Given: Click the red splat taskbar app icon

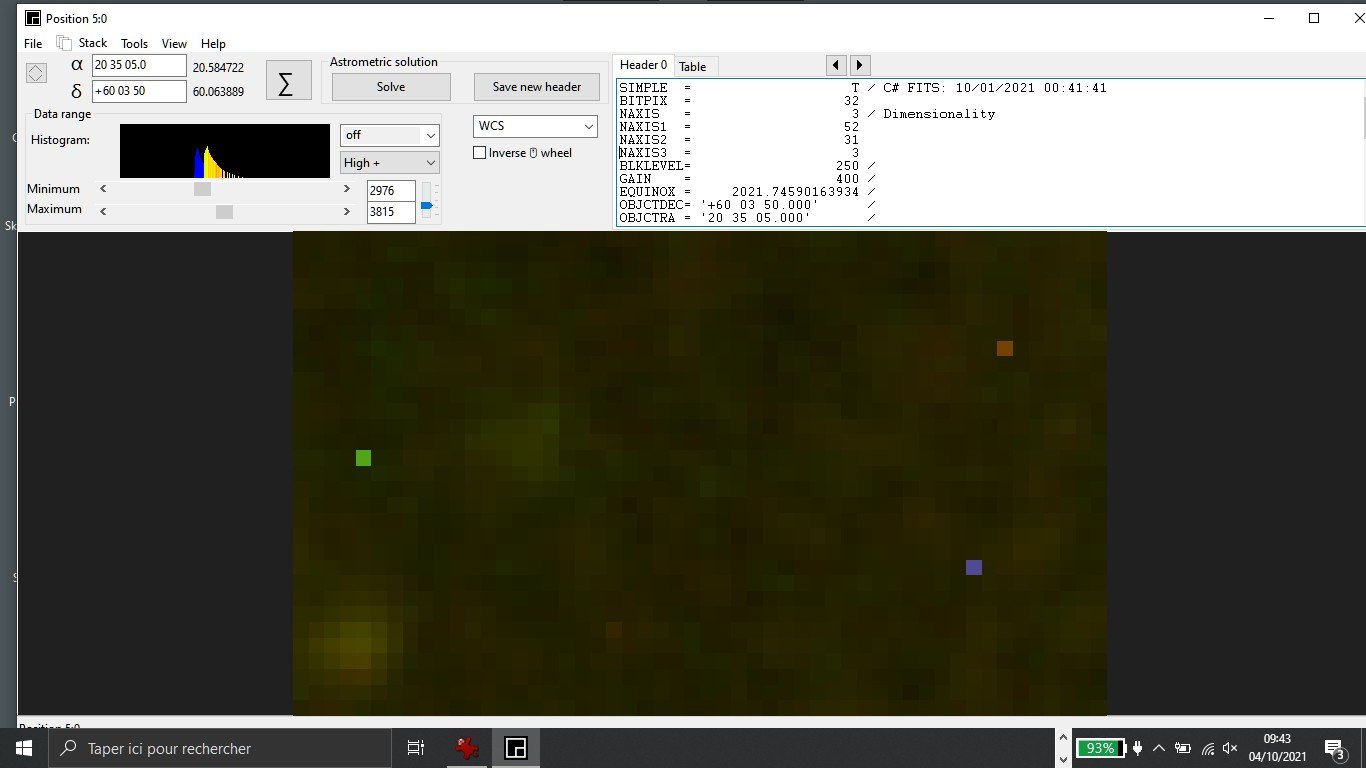Looking at the screenshot, I should pos(466,748).
